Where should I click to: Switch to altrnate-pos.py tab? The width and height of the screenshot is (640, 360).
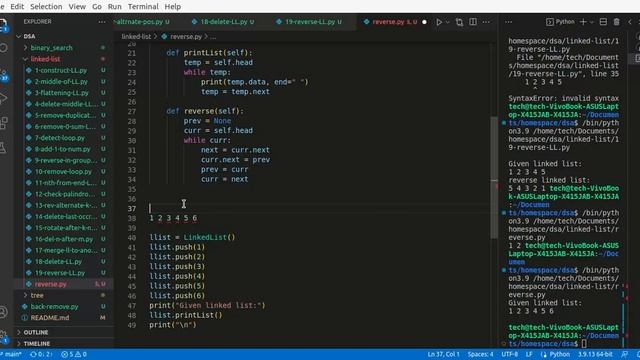(141, 22)
